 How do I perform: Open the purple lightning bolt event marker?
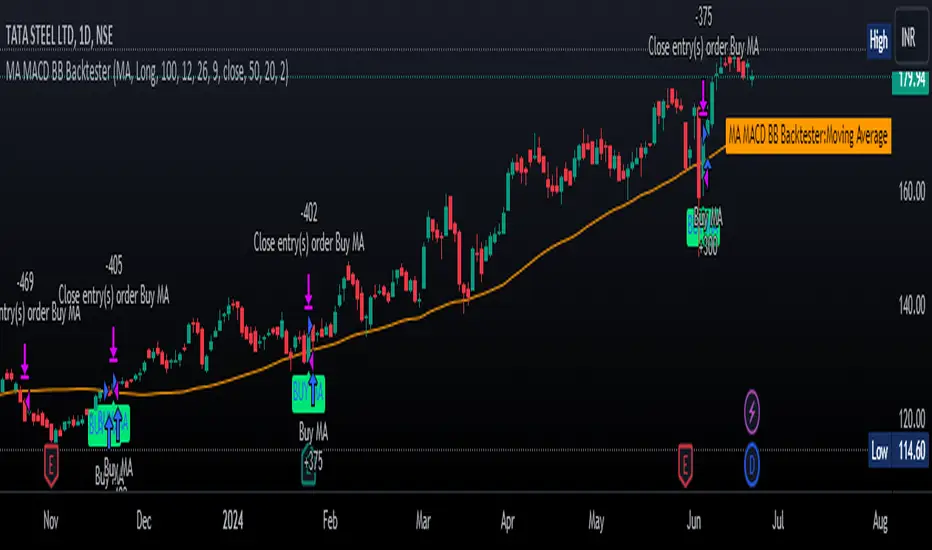[x=751, y=411]
